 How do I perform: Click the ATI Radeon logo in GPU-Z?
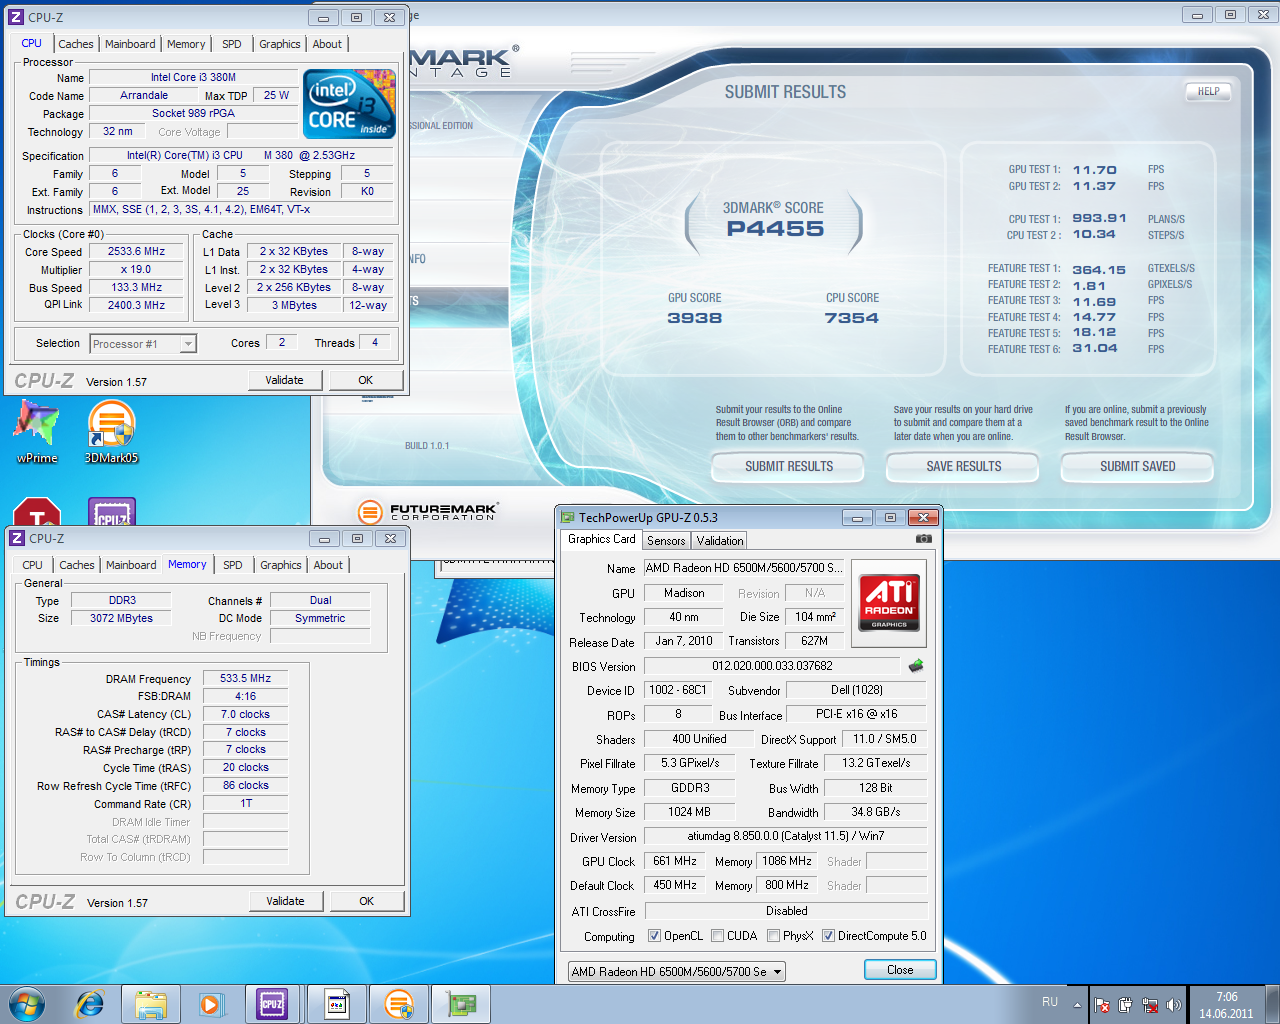(x=889, y=603)
